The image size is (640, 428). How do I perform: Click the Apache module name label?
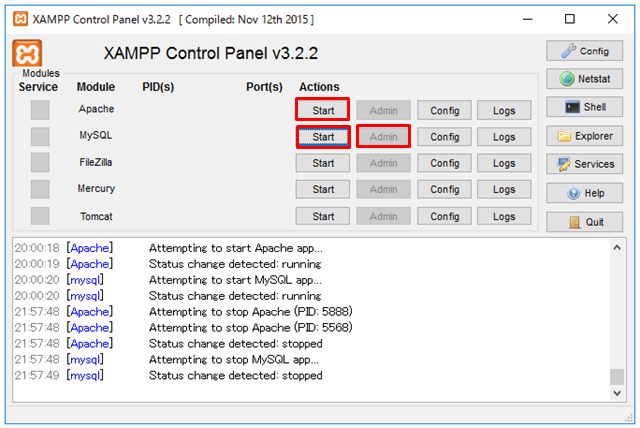pyautogui.click(x=96, y=109)
